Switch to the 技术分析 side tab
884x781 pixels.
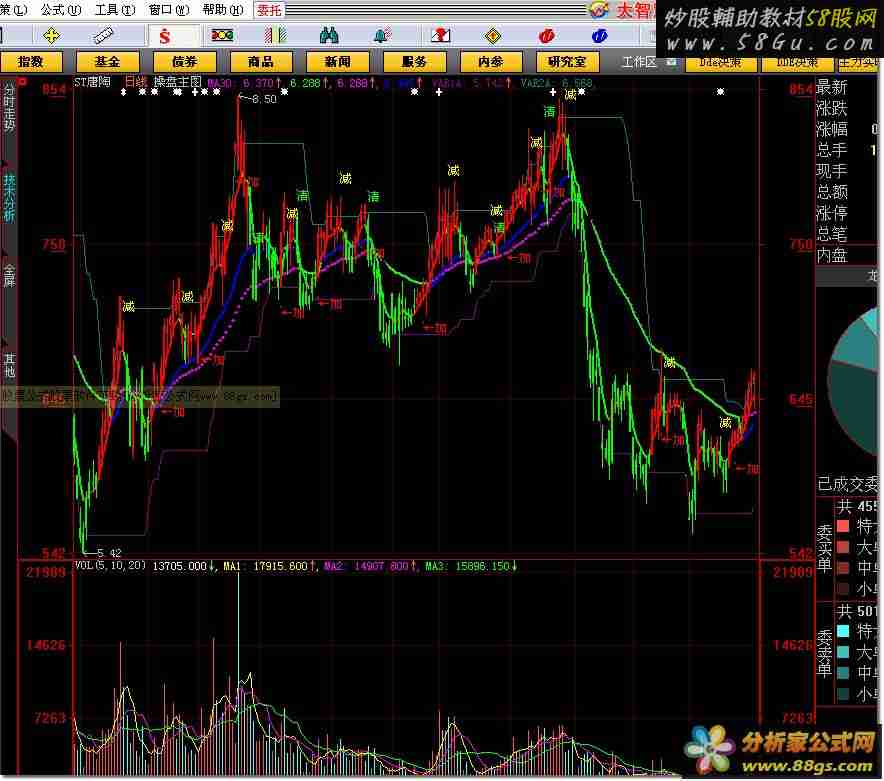(x=9, y=197)
